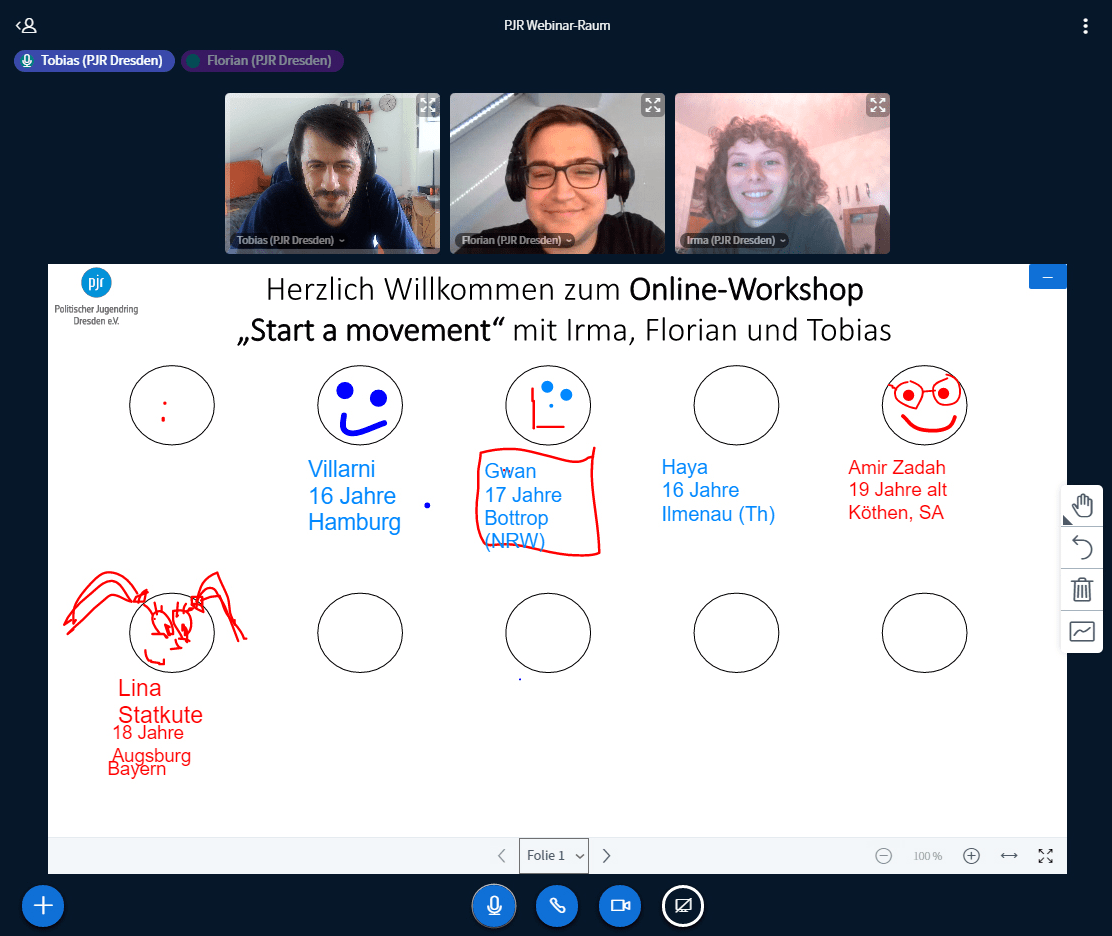Go to the previous slide
This screenshot has width=1112, height=936.
tap(502, 856)
